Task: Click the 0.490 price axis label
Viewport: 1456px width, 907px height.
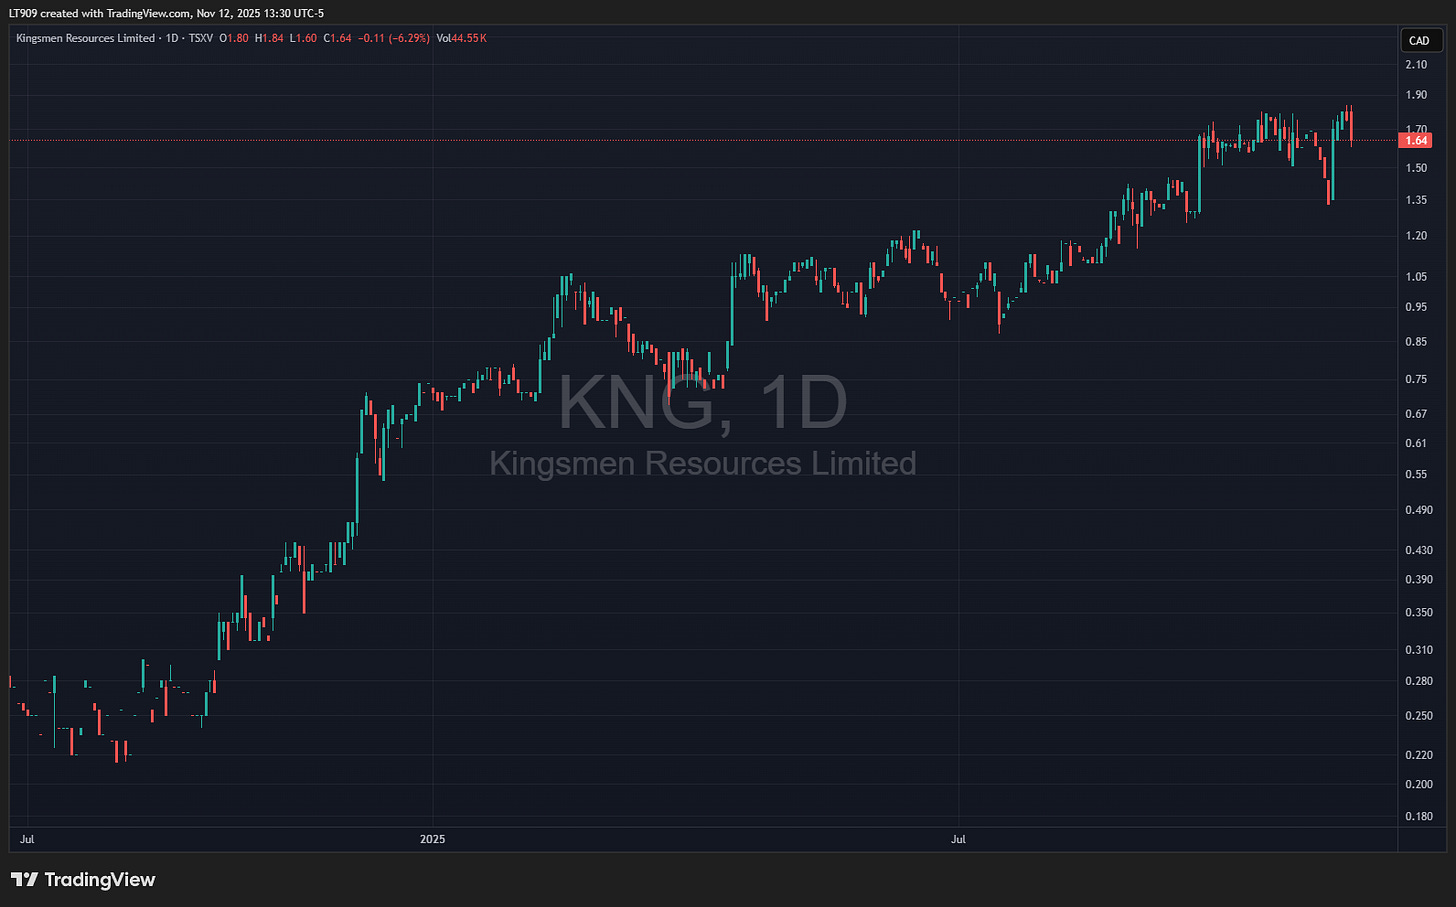Action: pyautogui.click(x=1418, y=510)
